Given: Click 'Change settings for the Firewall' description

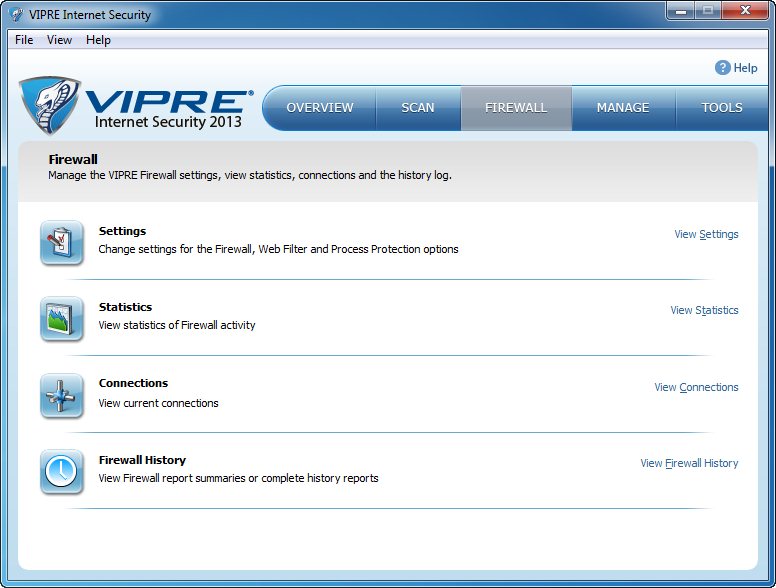Looking at the screenshot, I should pyautogui.click(x=278, y=249).
